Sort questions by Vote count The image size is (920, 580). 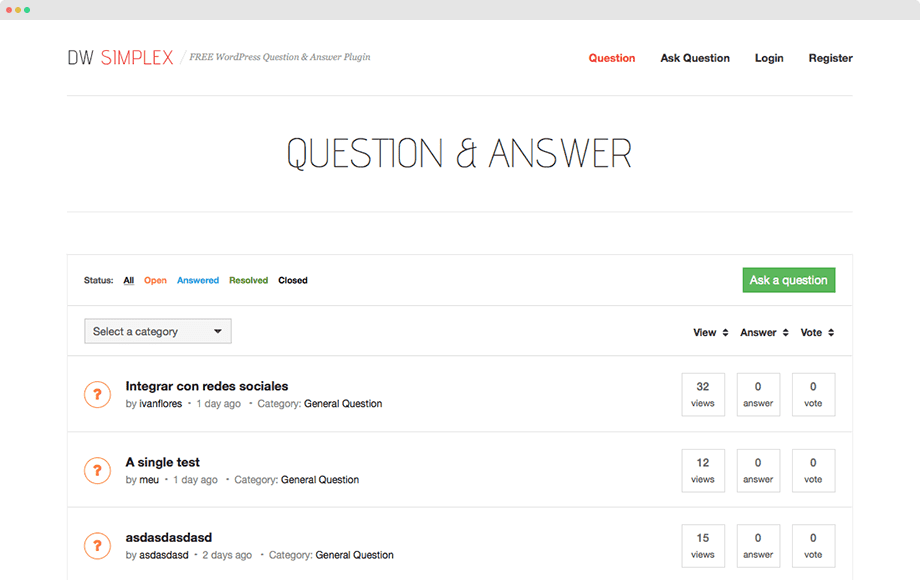click(817, 333)
